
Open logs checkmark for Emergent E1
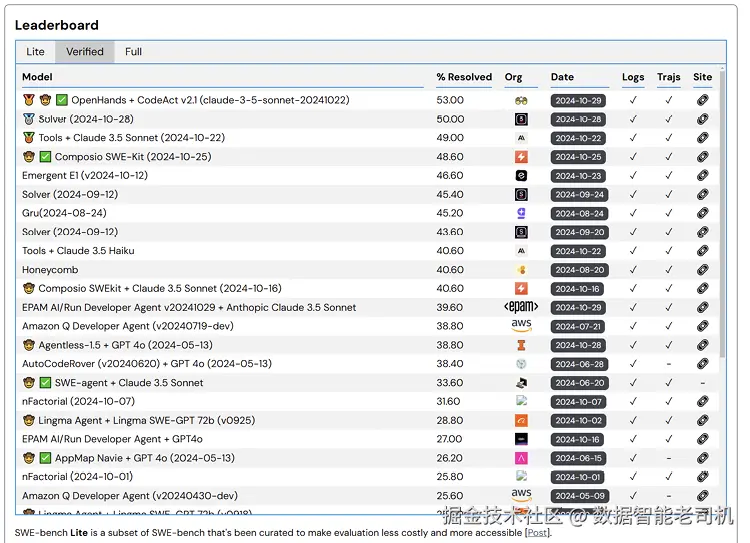pyautogui.click(x=633, y=176)
